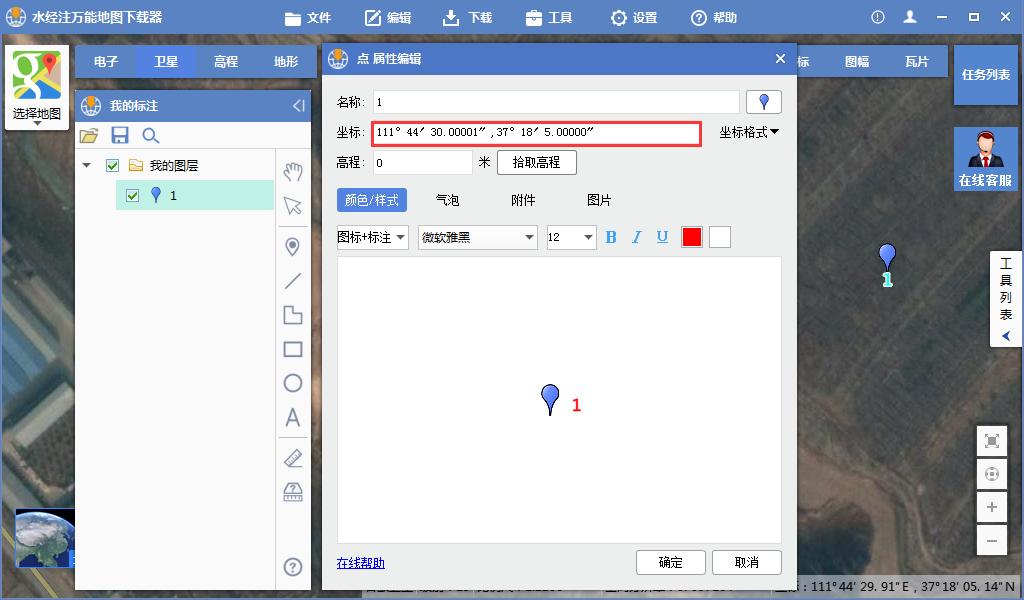Select the circle drawing tool

coord(293,382)
